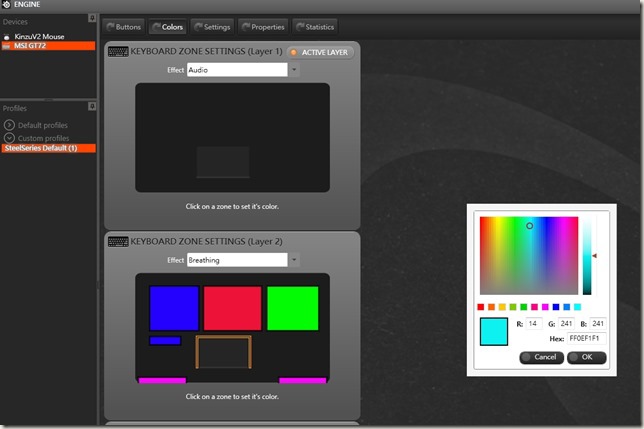
Task: Click the G value field
Action: 566,324
